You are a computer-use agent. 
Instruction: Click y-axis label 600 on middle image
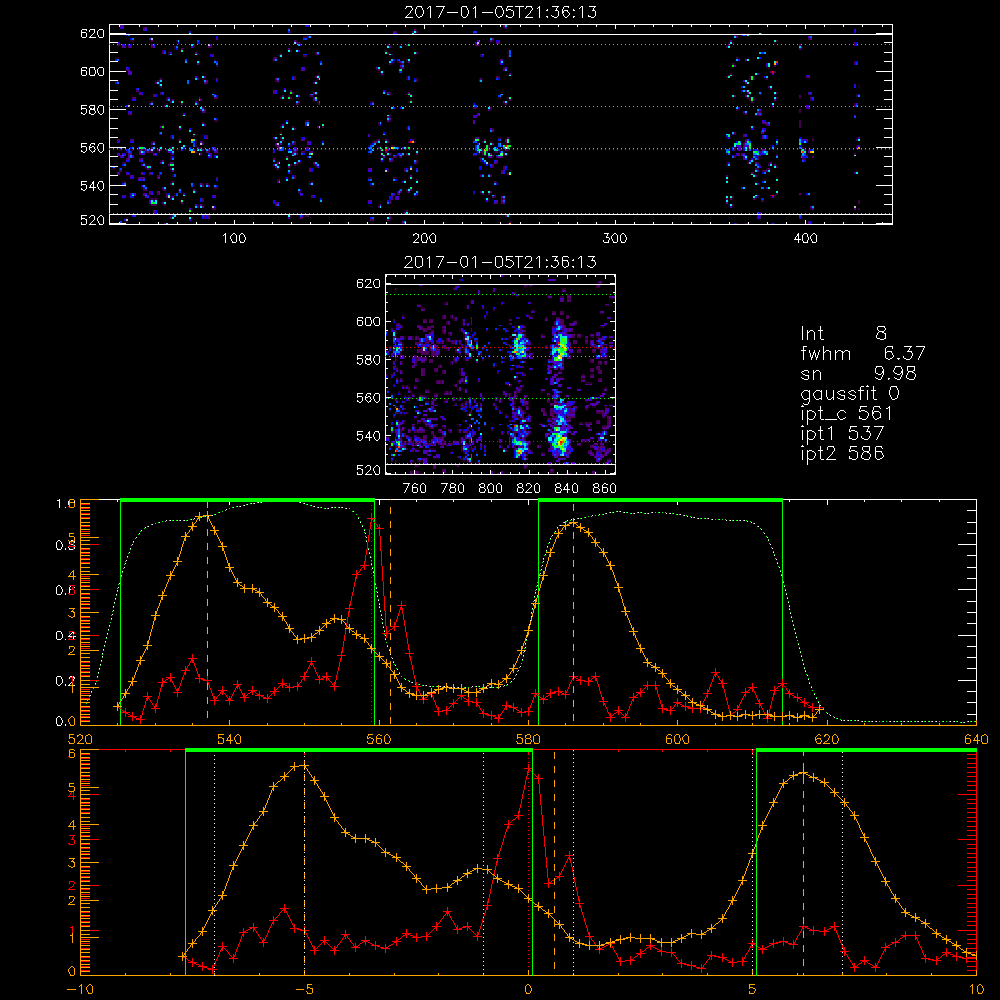(x=369, y=321)
